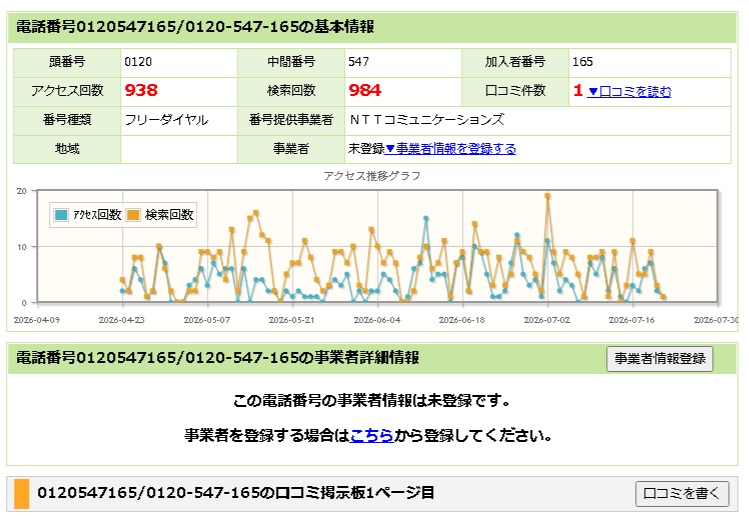
Task: Click the フリーダイヤル cell
Action: click(x=179, y=120)
